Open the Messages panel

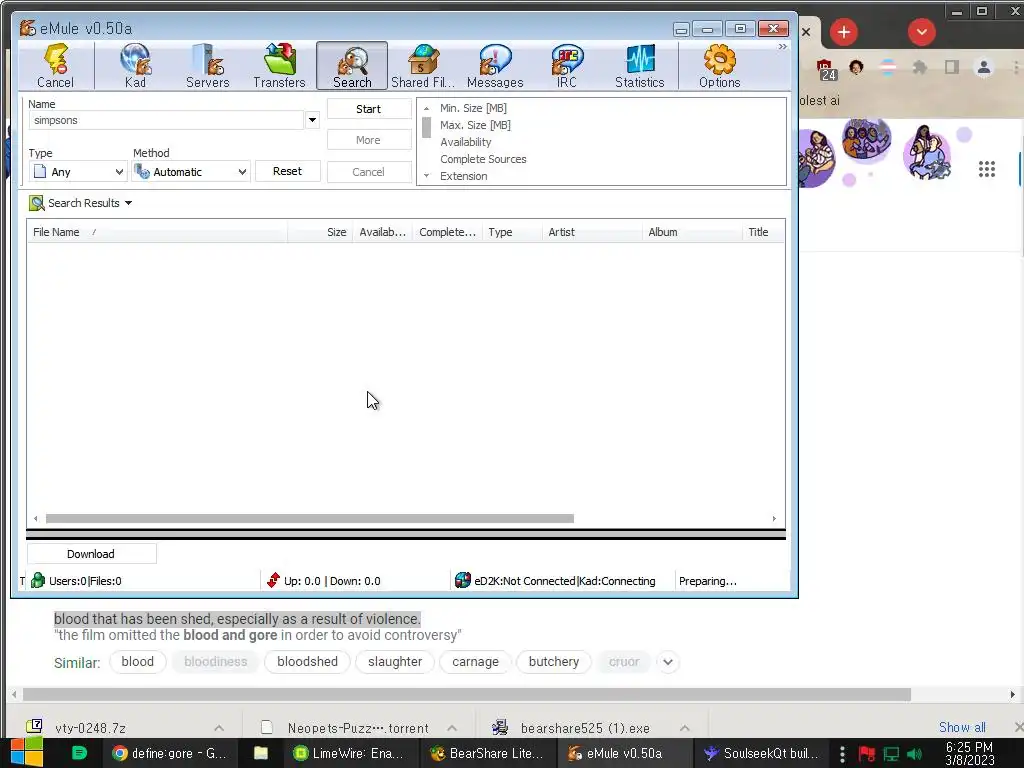(x=495, y=65)
